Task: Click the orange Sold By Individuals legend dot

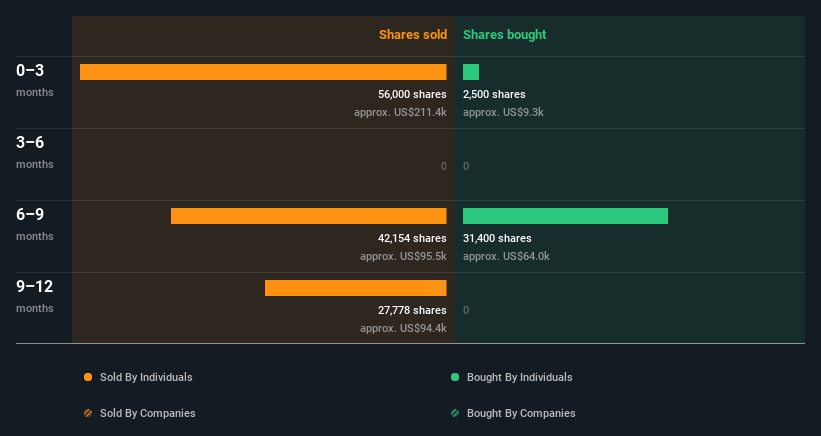Action: point(88,377)
